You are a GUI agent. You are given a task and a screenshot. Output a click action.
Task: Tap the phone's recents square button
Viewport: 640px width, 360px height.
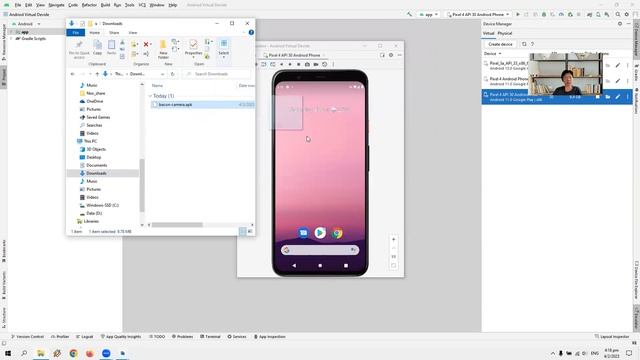tap(346, 265)
